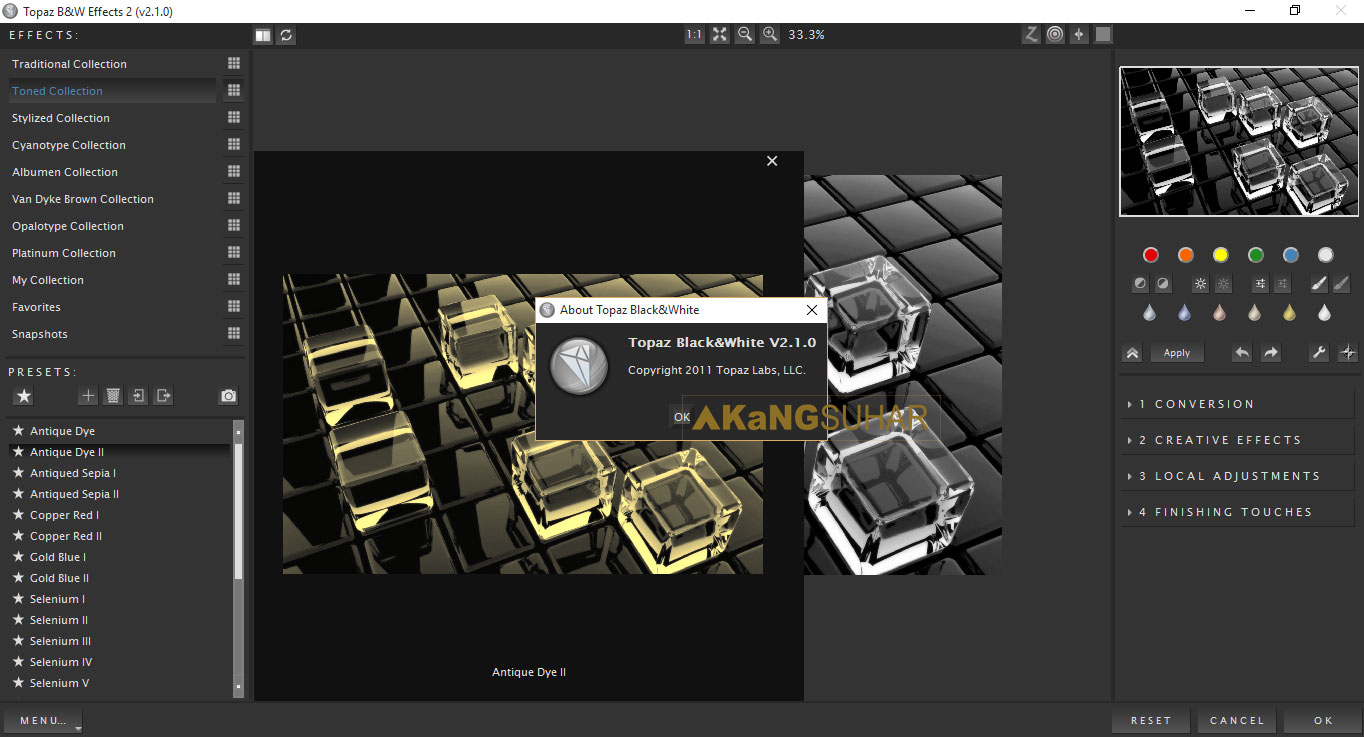Expand the 3 Local Adjustments section
The image size is (1364, 737).
click(x=1237, y=476)
